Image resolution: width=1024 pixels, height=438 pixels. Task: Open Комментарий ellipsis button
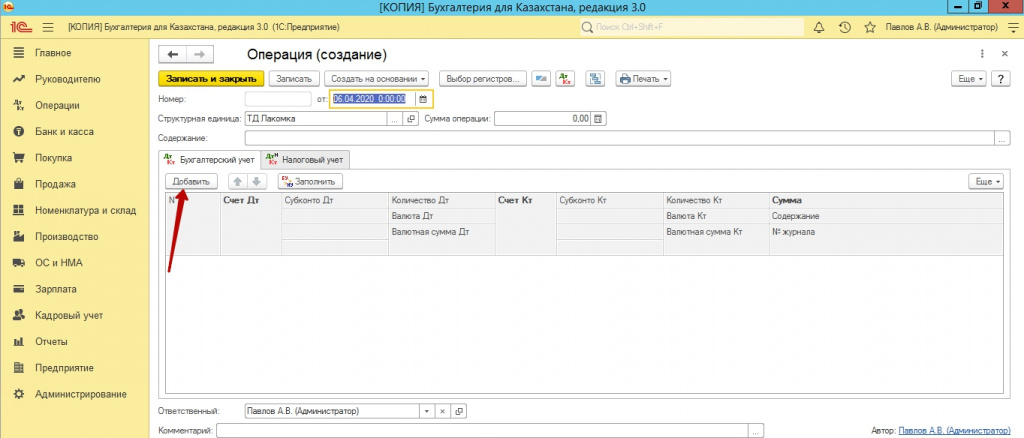[756, 431]
